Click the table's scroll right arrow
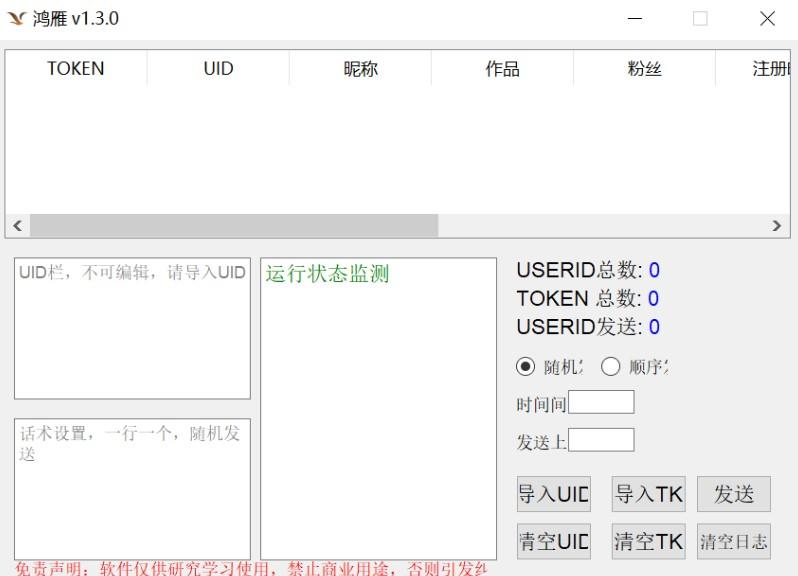The image size is (798, 576). [777, 226]
